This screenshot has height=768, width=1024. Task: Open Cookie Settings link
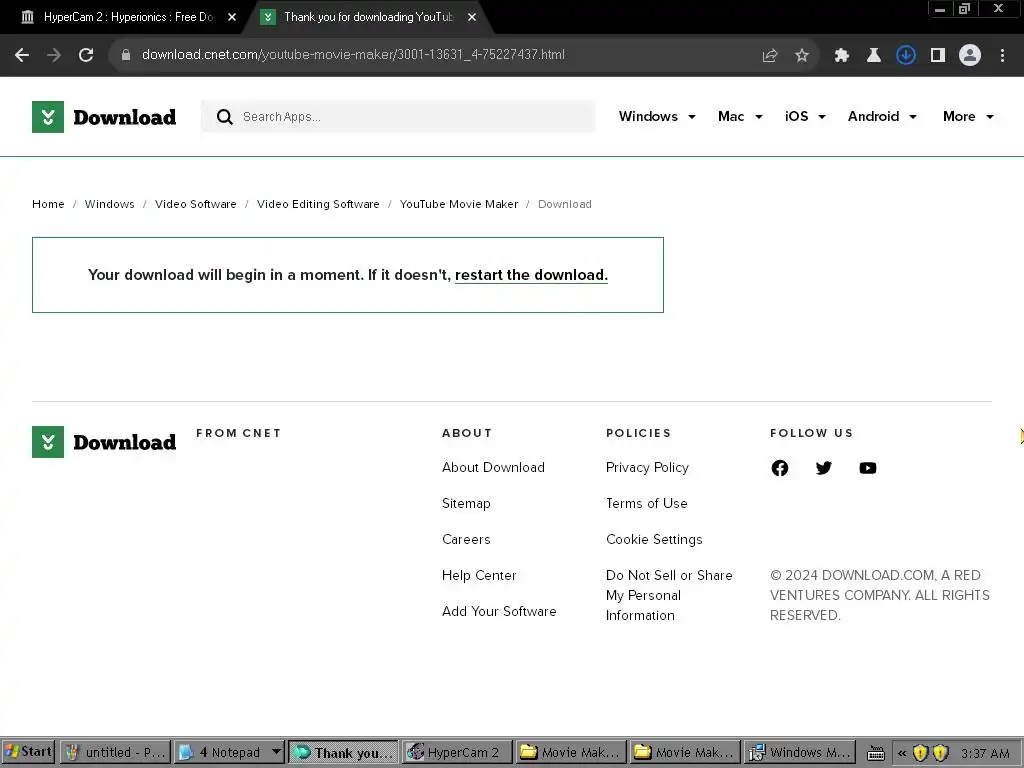click(x=654, y=539)
